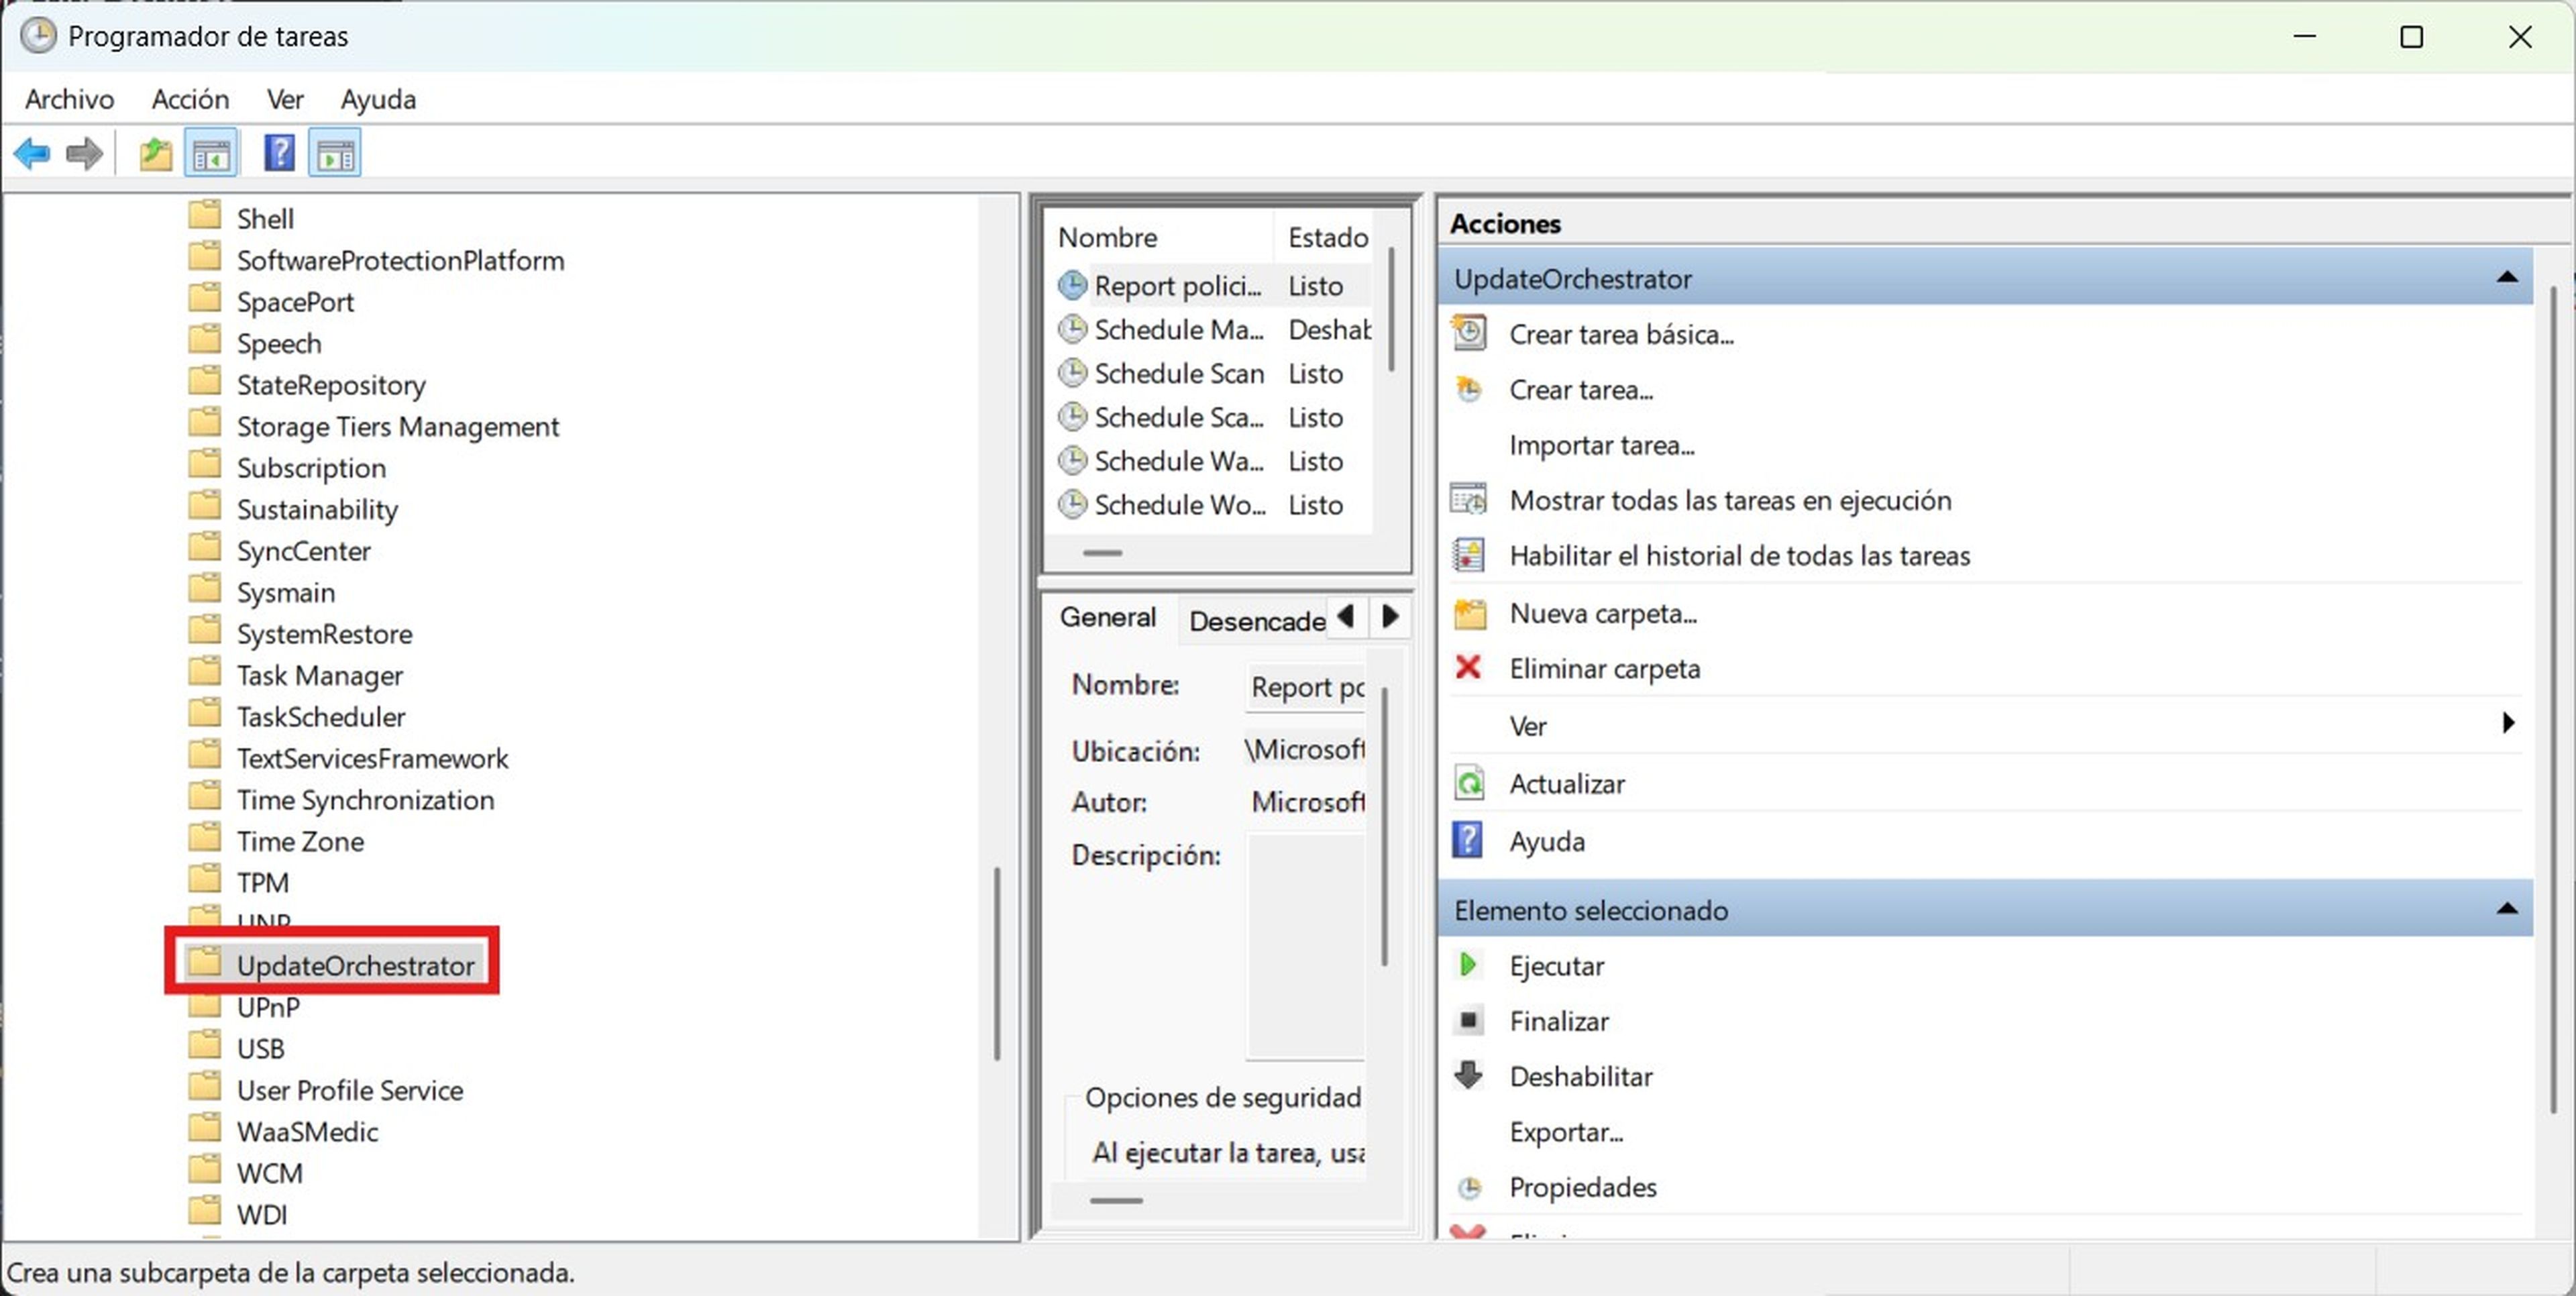Toggle the show/hide action pane icon

pos(335,154)
